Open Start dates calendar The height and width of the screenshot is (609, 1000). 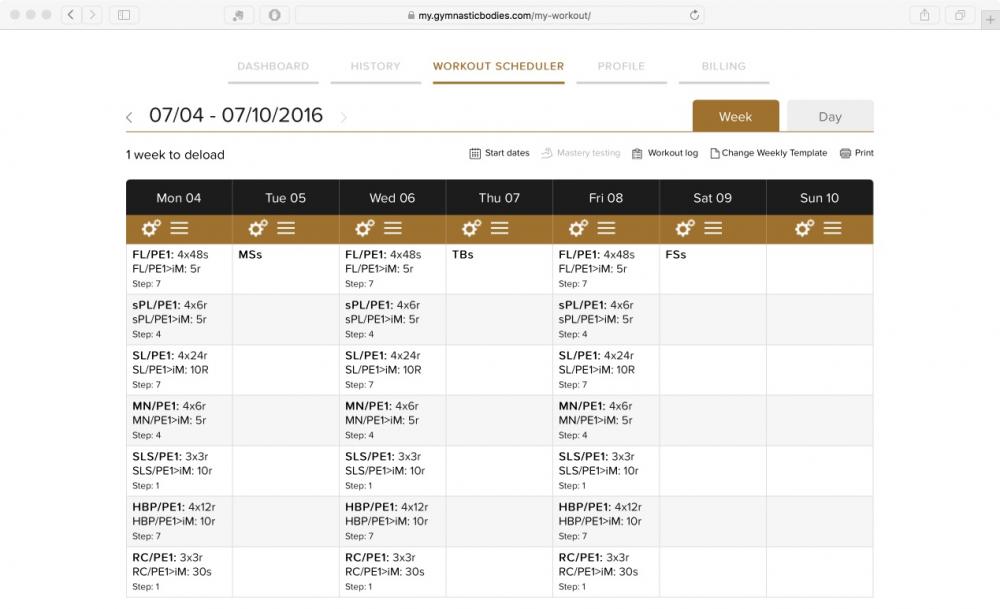(x=499, y=153)
